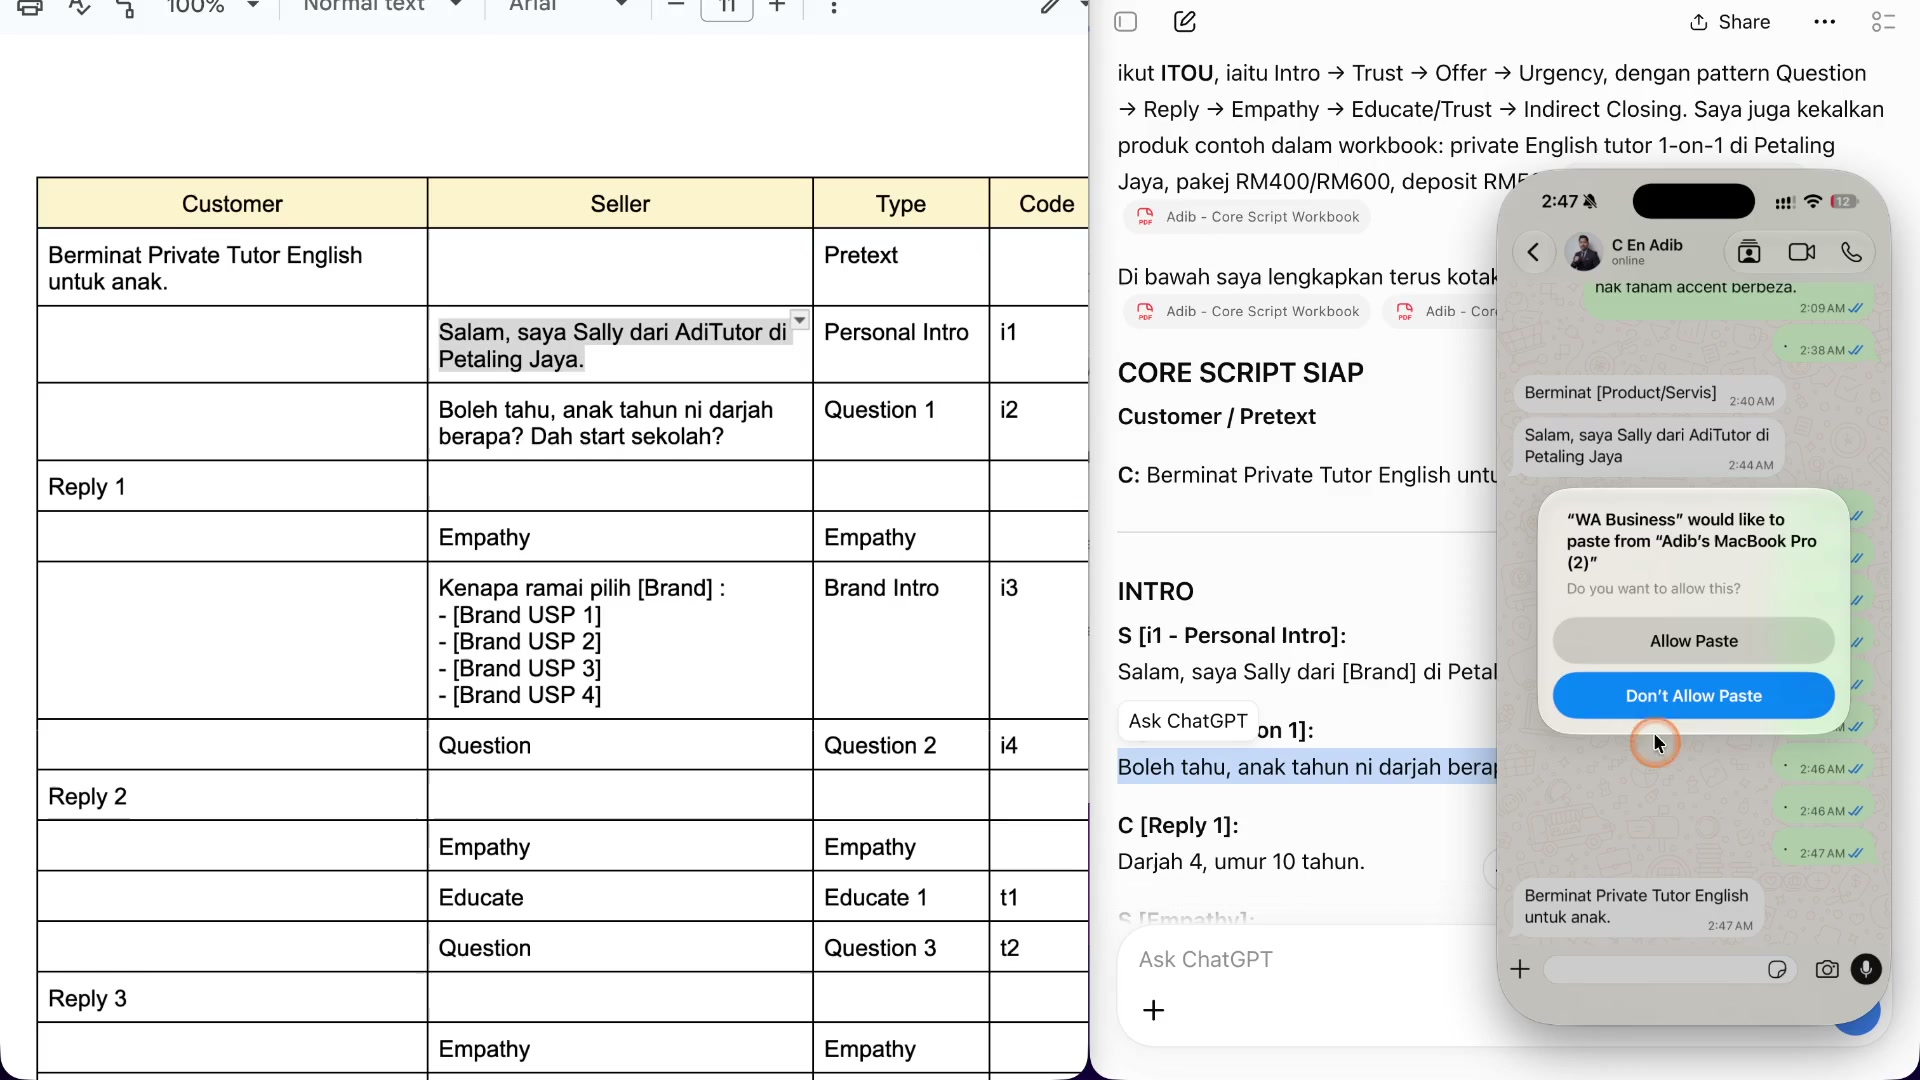Image resolution: width=1920 pixels, height=1080 pixels.
Task: Select the paint format tool
Action: pyautogui.click(x=126, y=8)
